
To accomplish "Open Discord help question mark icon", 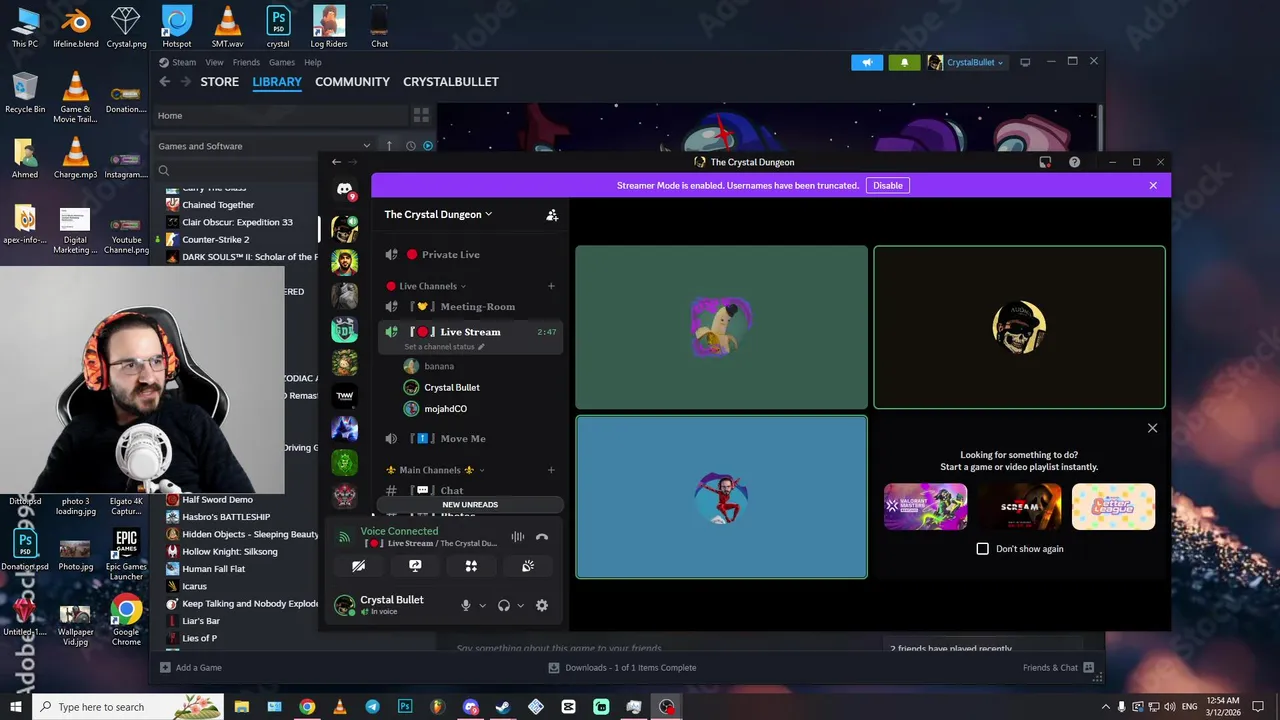I will [1074, 162].
